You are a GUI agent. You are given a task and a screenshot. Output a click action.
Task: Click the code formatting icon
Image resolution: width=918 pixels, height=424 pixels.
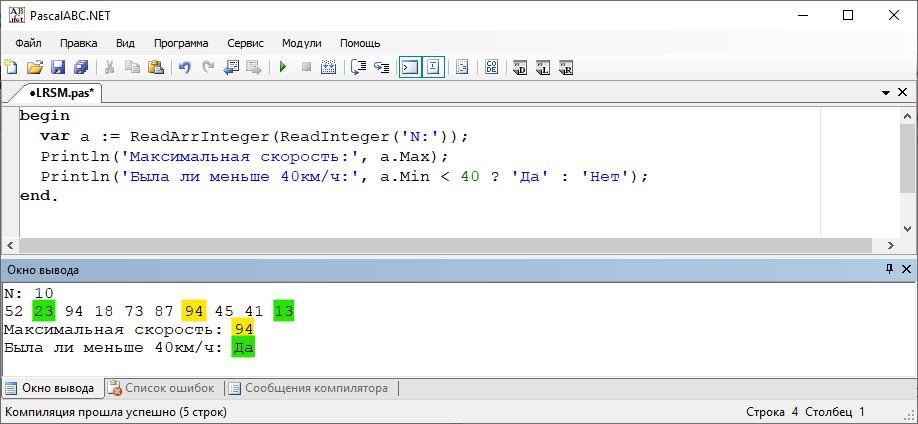(x=463, y=67)
